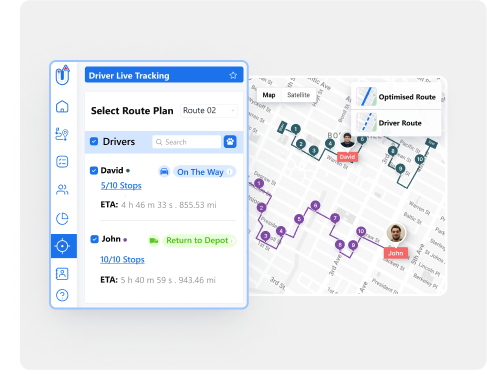Click the info icon on On The Way badge
Screen dimensions: 487x376
point(230,172)
